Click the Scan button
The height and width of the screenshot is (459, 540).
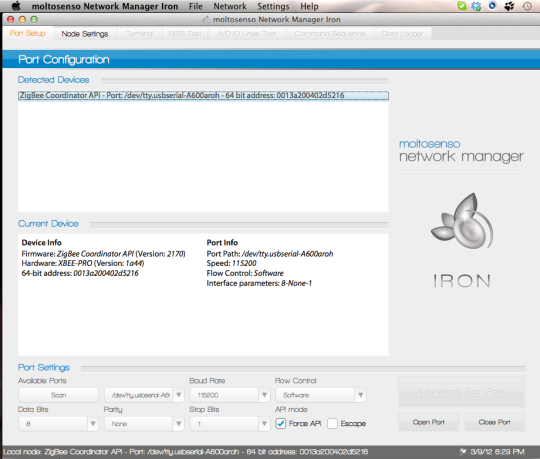58,395
